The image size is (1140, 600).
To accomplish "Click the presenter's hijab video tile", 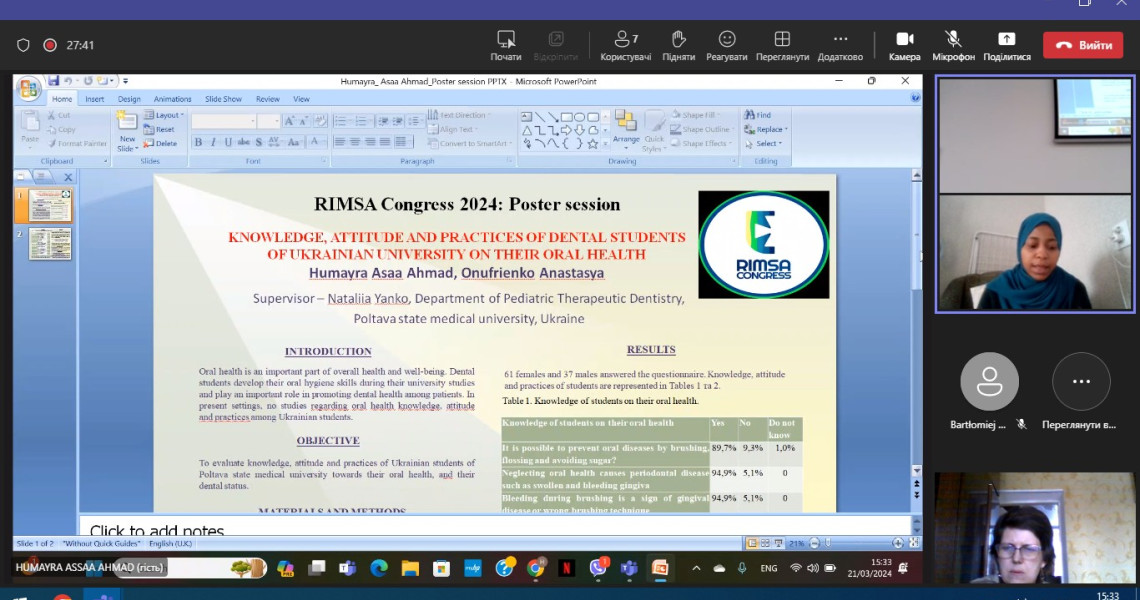I will click(1035, 194).
